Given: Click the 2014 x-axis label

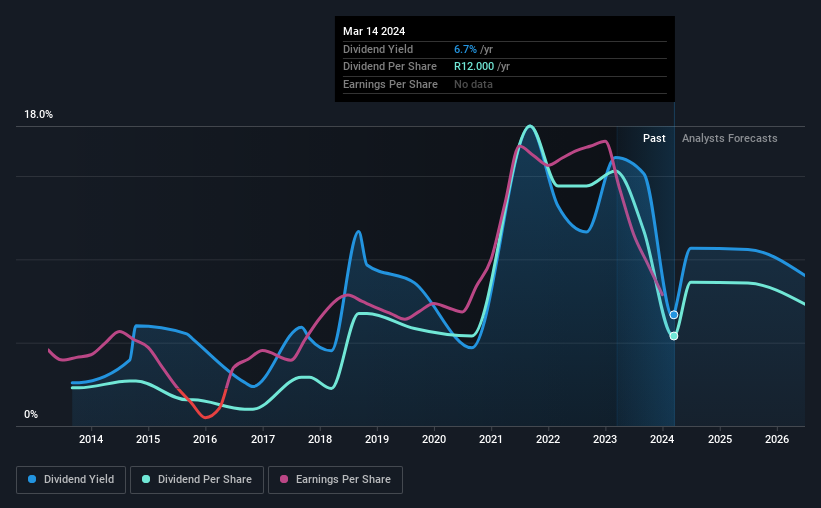Looking at the screenshot, I should (x=91, y=439).
